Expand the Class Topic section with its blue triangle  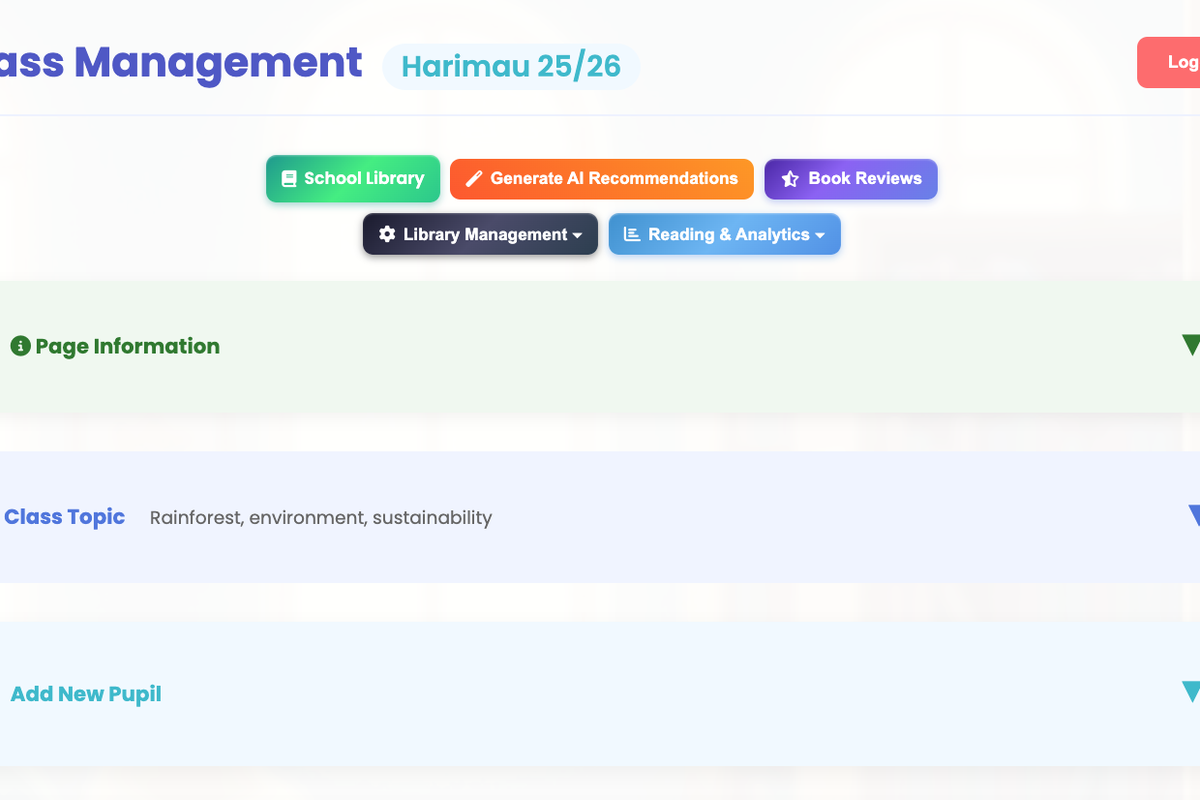[1194, 516]
